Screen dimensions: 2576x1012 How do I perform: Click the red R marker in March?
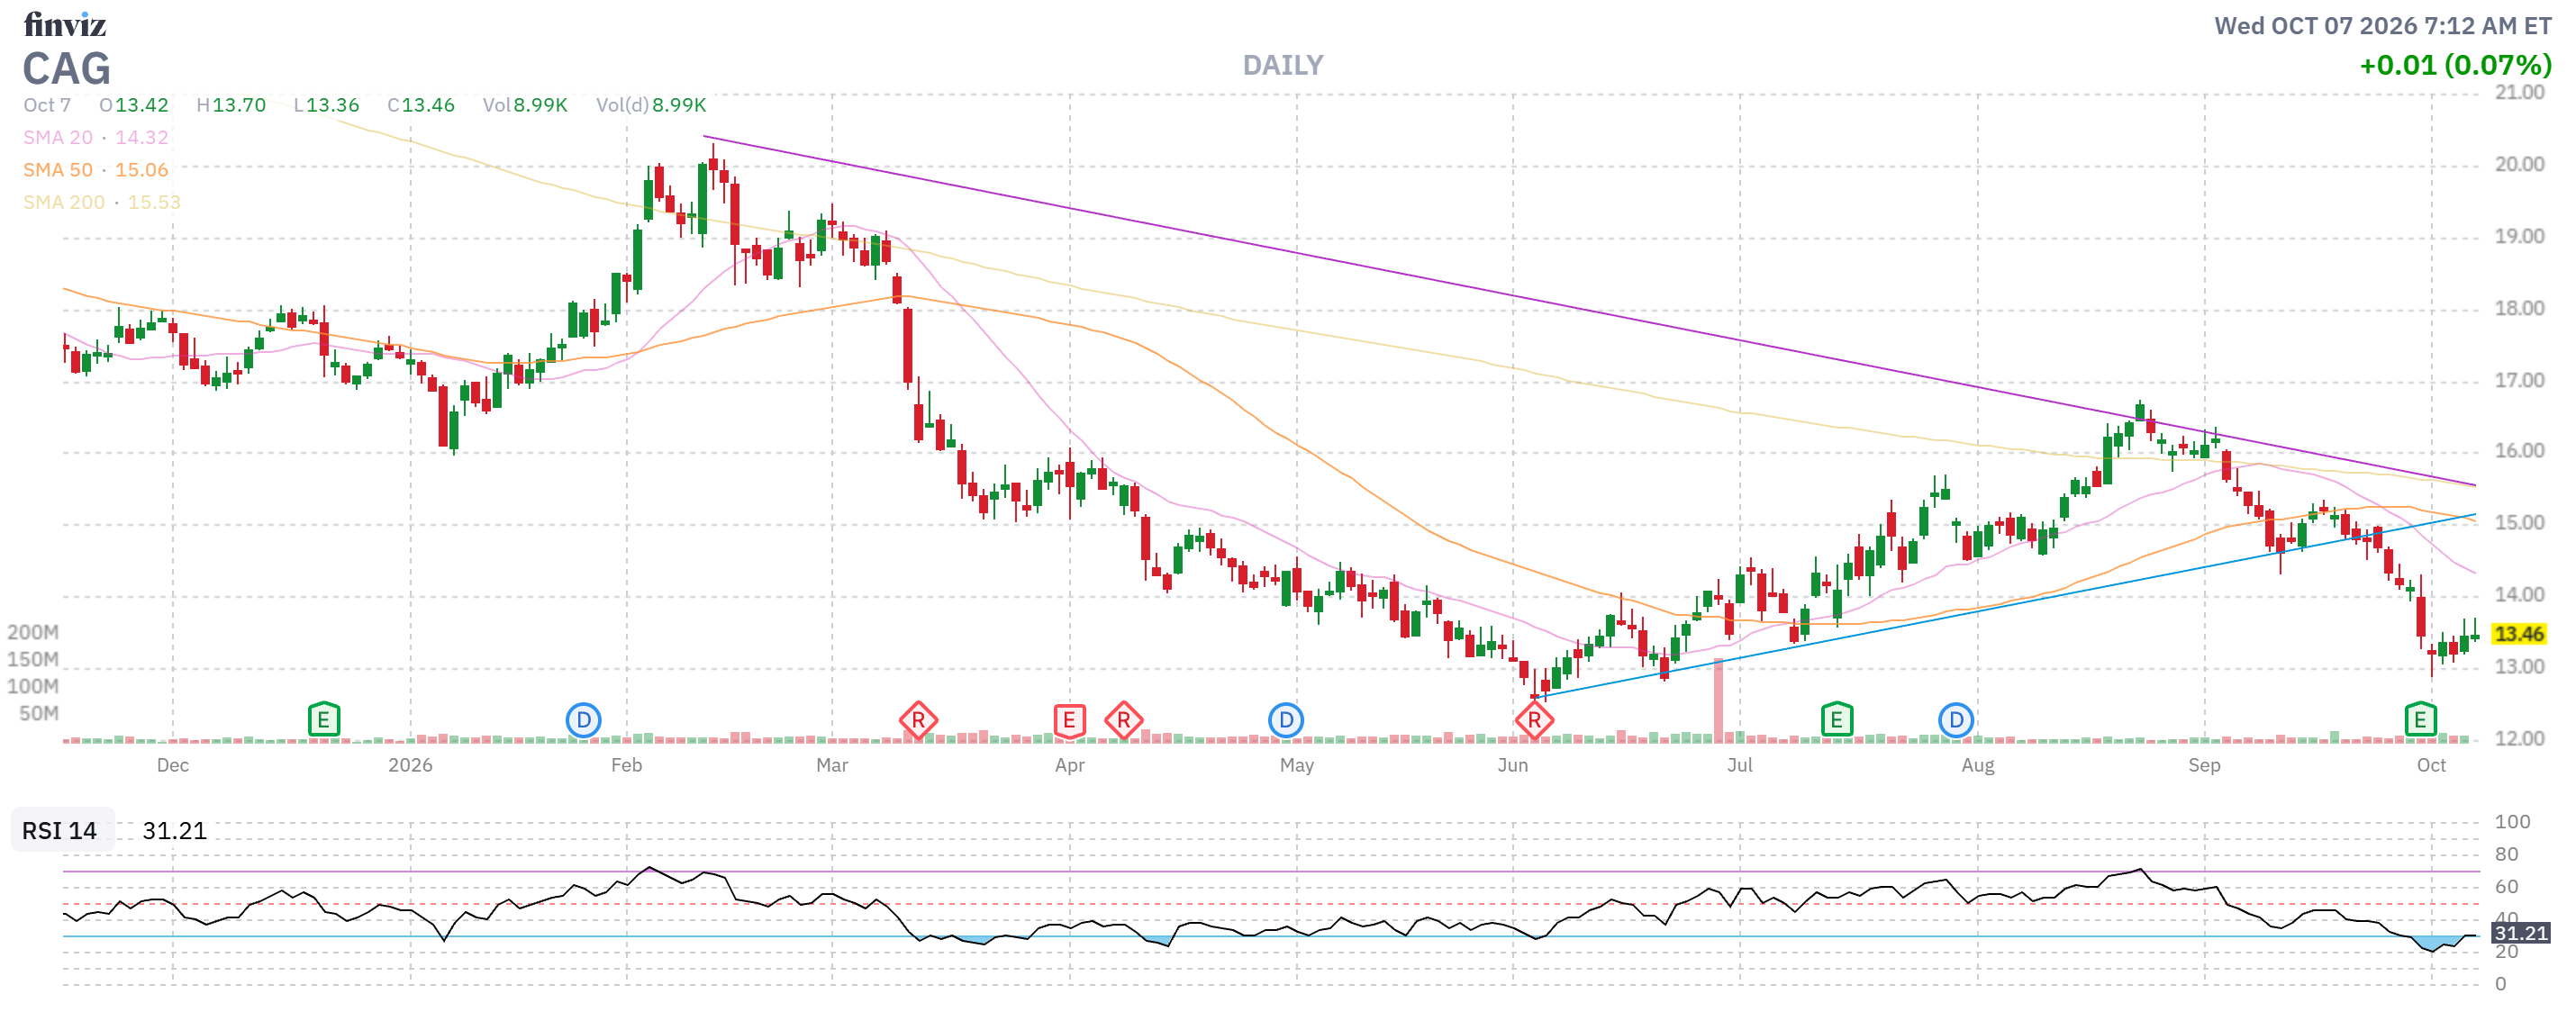(x=918, y=720)
